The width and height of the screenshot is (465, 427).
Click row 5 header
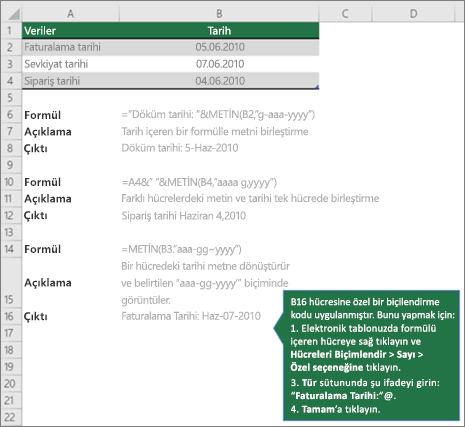coord(11,98)
